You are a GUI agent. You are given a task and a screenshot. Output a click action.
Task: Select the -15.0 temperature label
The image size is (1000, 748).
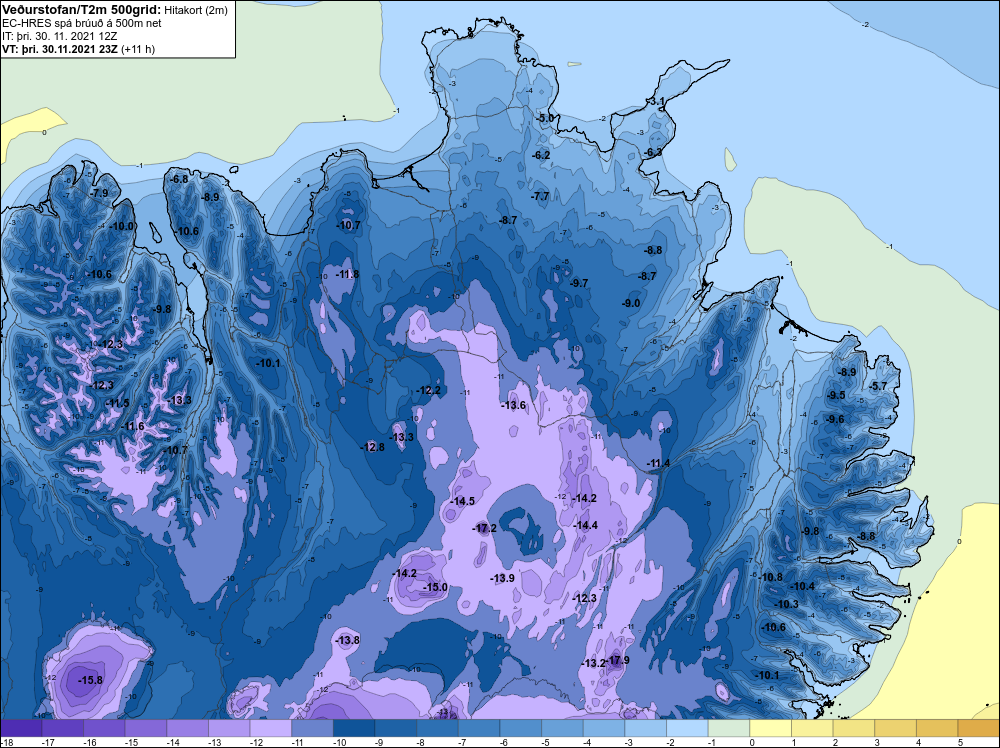(437, 587)
